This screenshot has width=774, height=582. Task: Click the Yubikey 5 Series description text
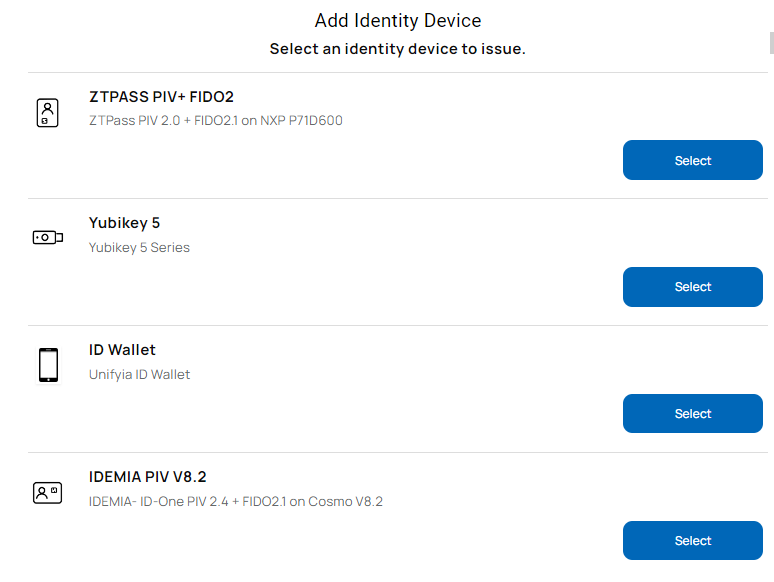(x=139, y=248)
